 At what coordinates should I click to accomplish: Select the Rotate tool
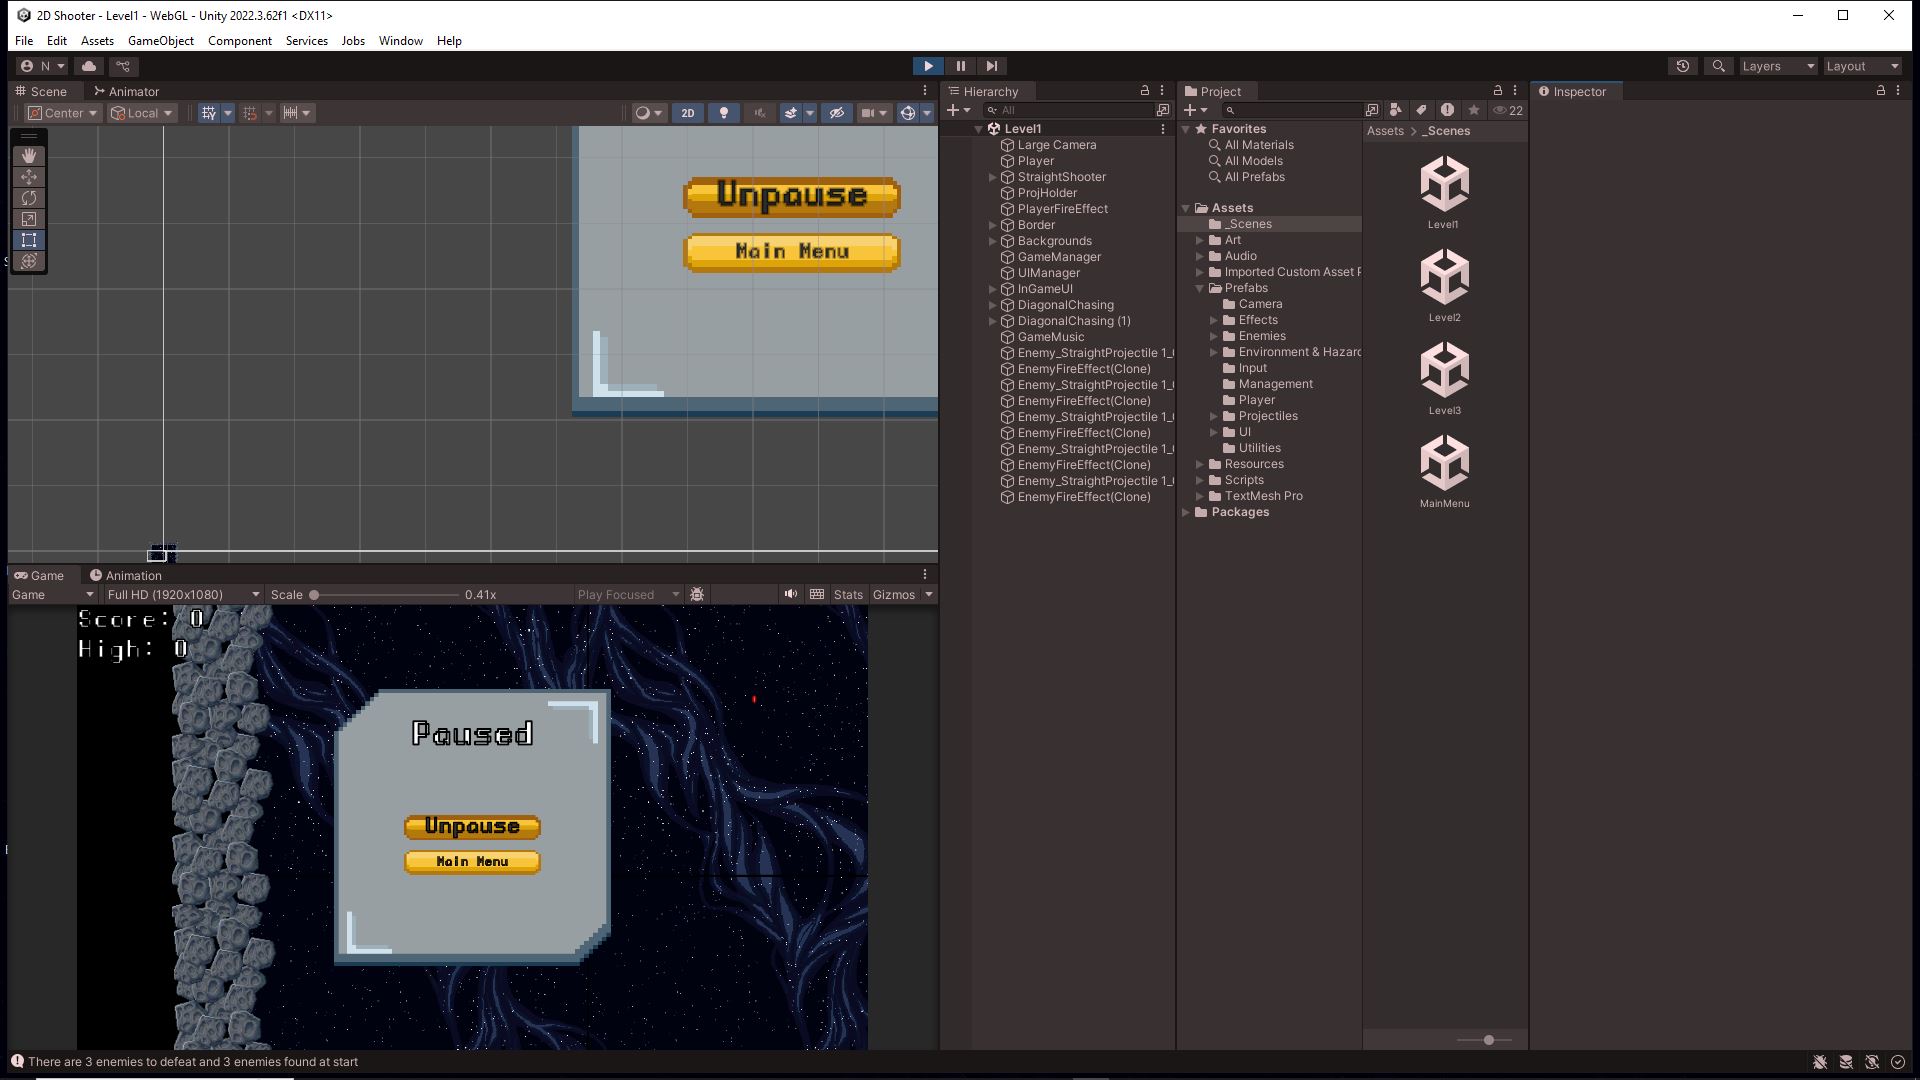tap(29, 198)
